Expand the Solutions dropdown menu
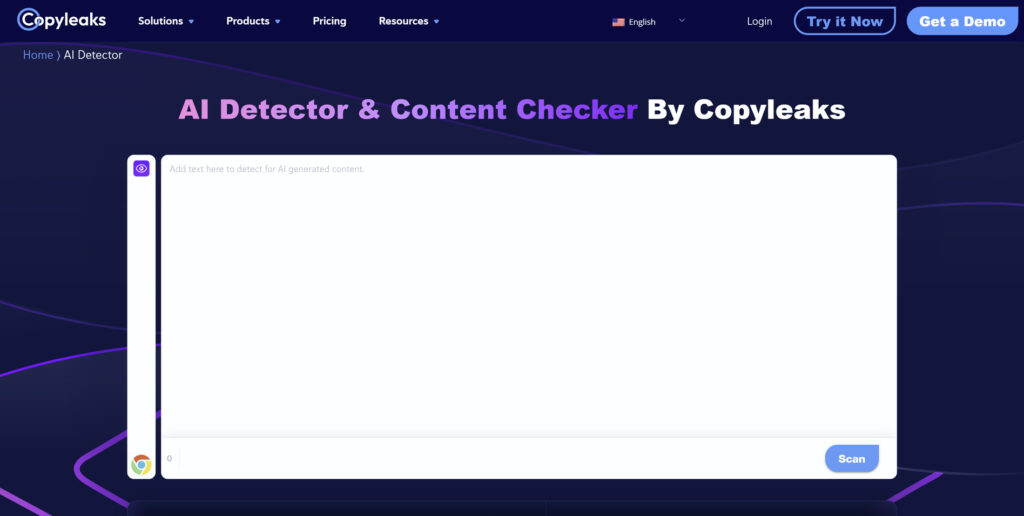 click(x=166, y=21)
